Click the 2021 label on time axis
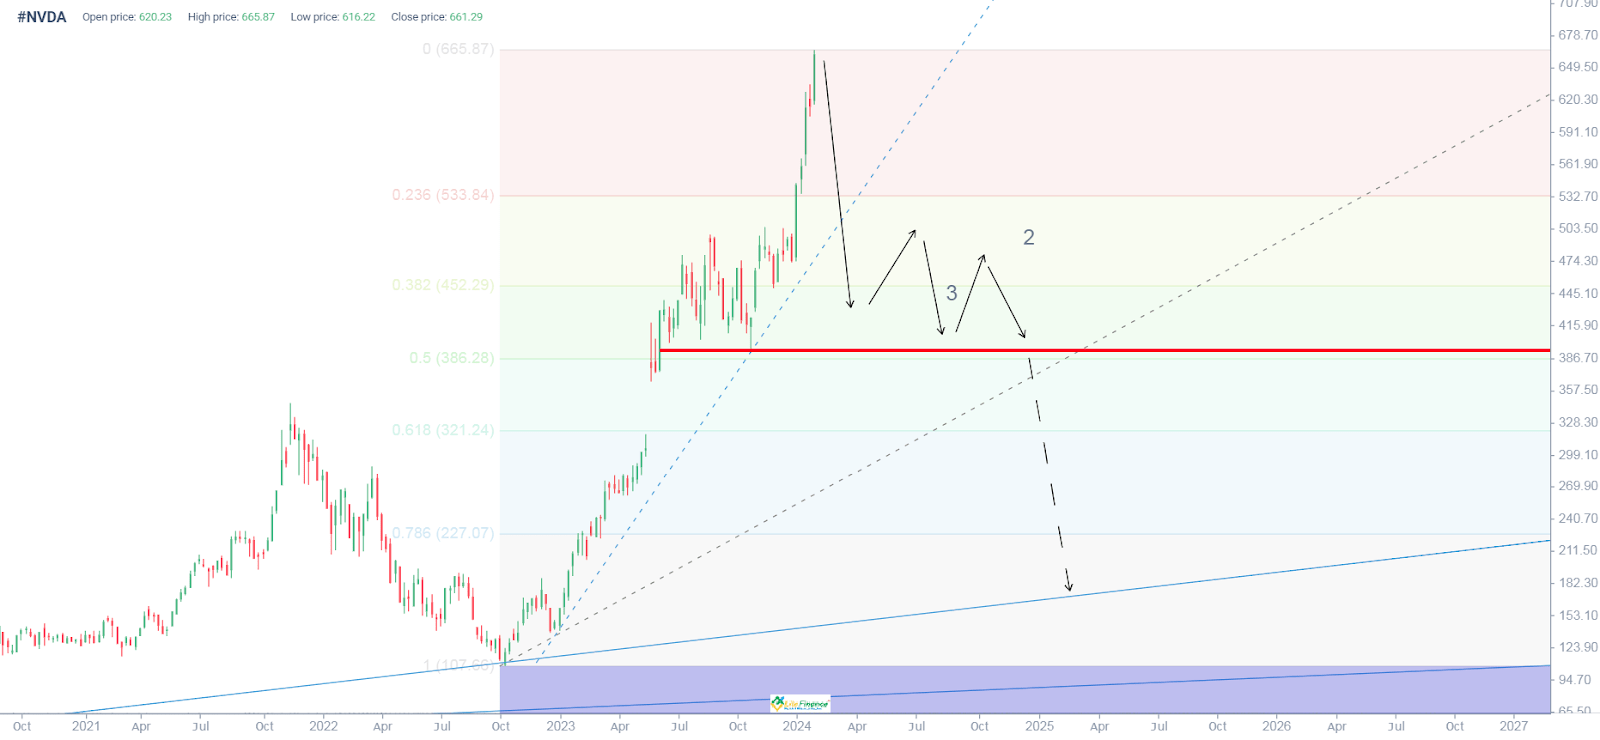The image size is (1600, 740). (86, 726)
